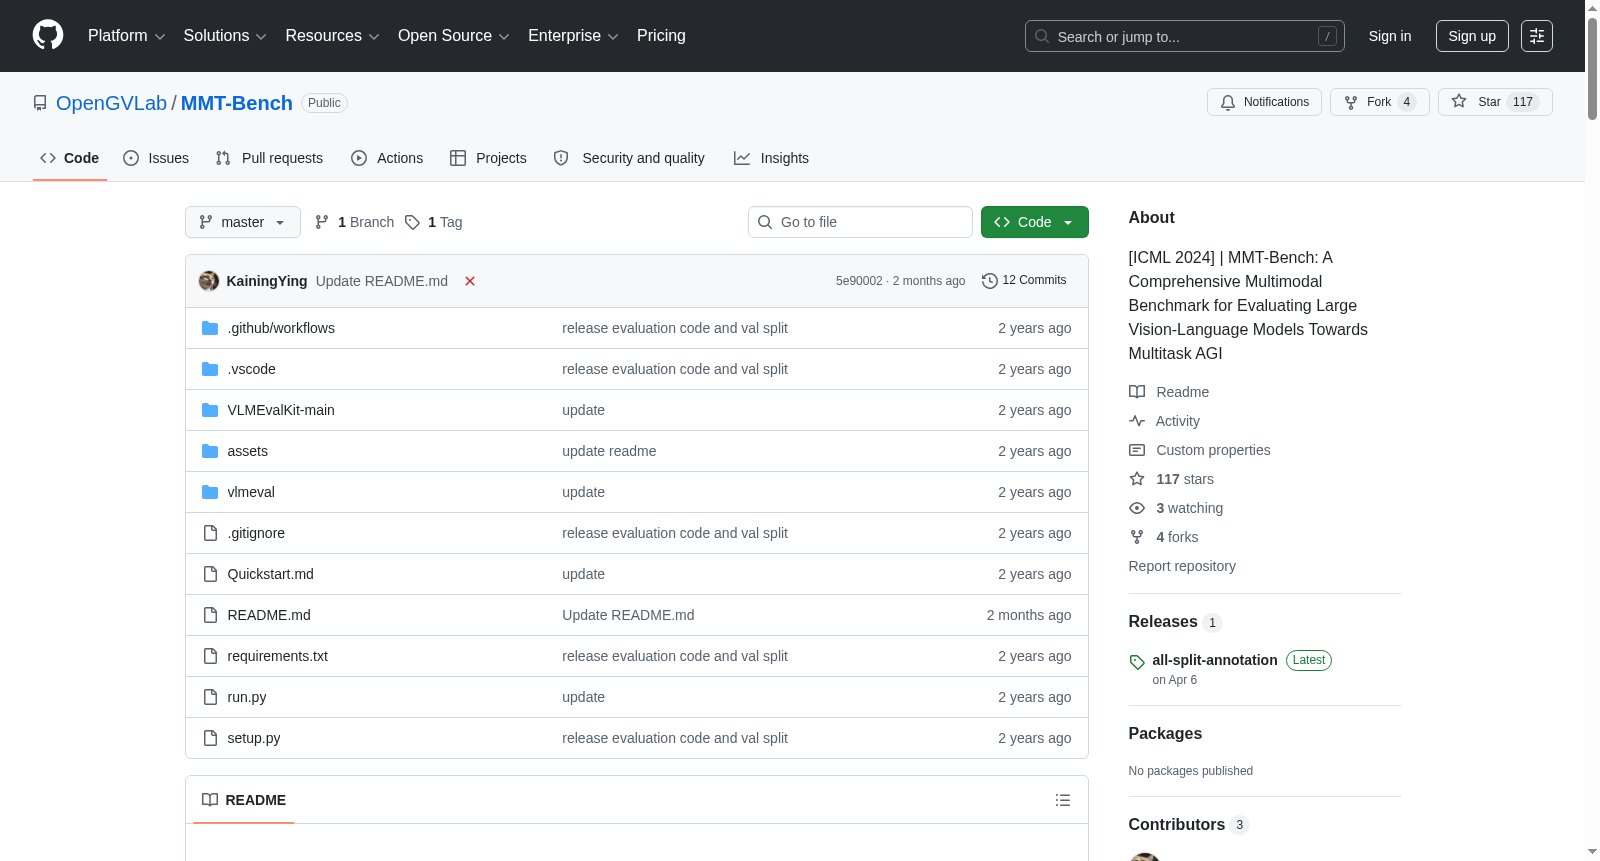The height and width of the screenshot is (861, 1600).
Task: Open the GitHub homepage logo
Action: point(48,35)
